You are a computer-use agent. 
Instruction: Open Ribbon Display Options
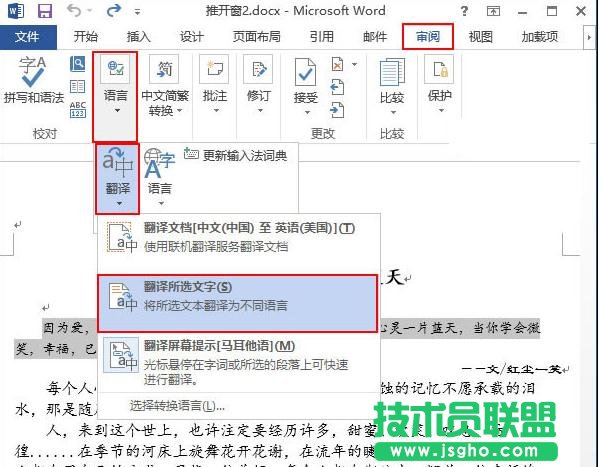493,11
